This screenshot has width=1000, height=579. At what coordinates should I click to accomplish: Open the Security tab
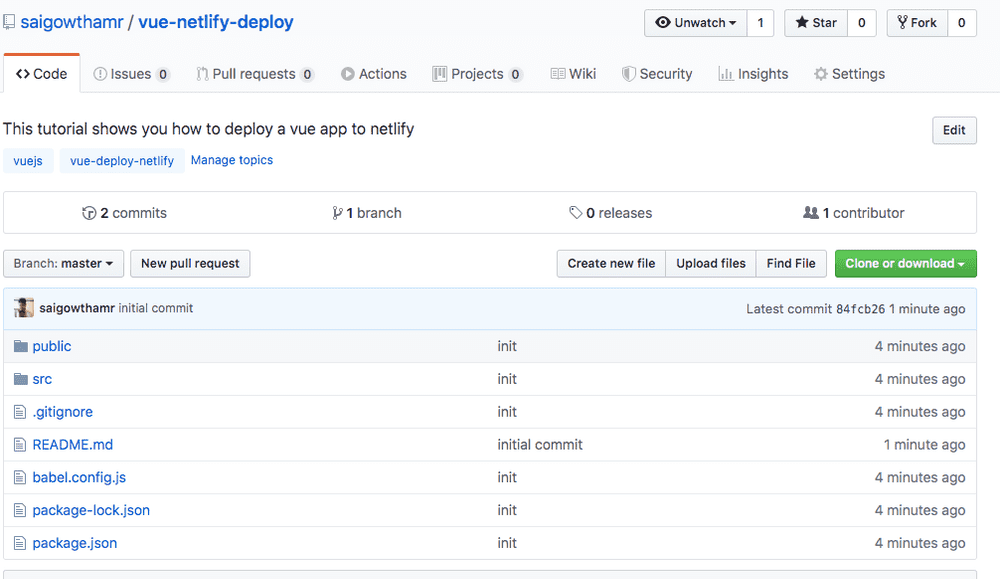coord(657,74)
